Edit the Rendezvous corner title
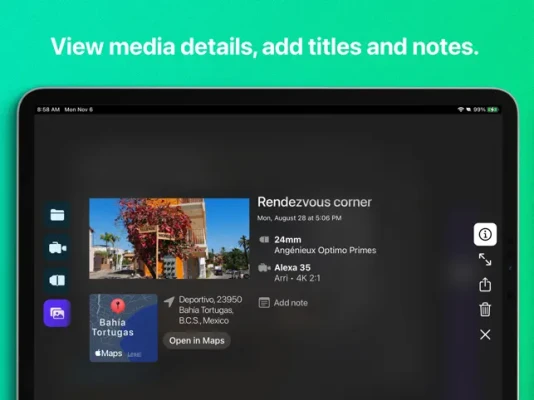Image resolution: width=534 pixels, height=400 pixels. (x=314, y=202)
